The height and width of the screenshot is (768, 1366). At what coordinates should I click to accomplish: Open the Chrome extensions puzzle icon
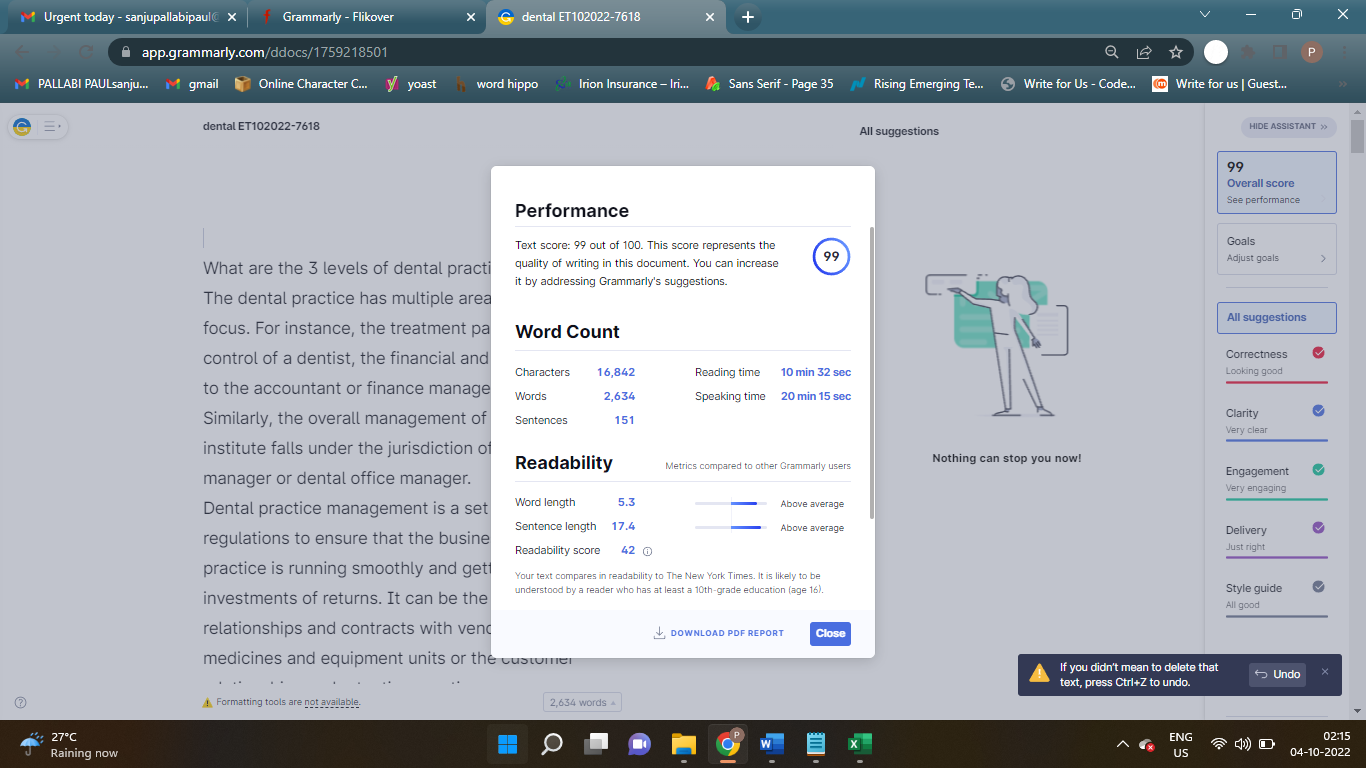[1248, 52]
